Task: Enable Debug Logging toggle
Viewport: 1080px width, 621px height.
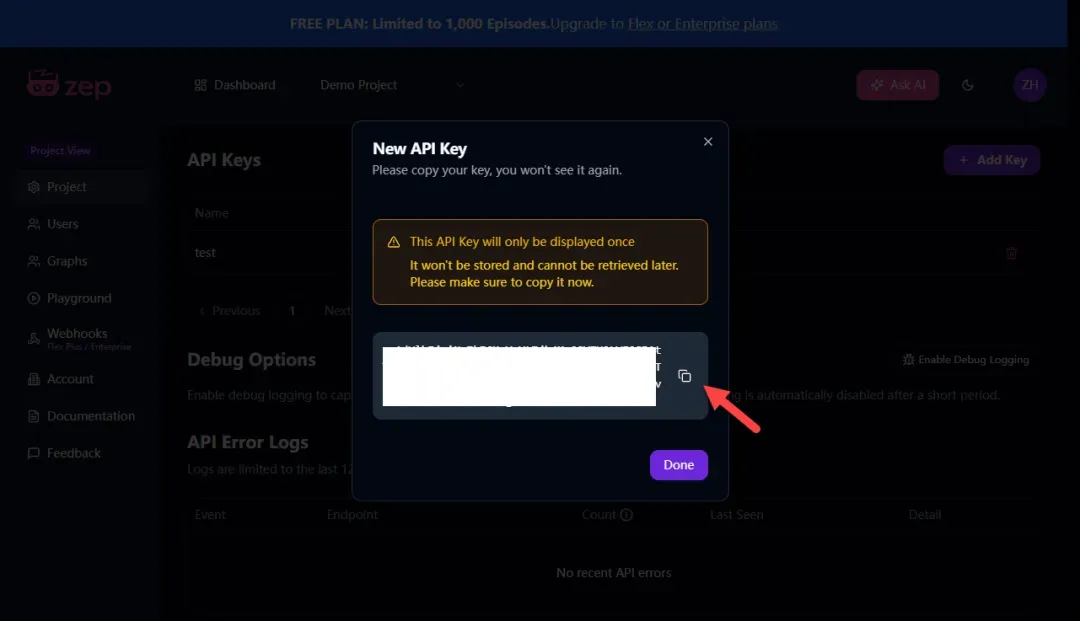Action: [x=966, y=359]
